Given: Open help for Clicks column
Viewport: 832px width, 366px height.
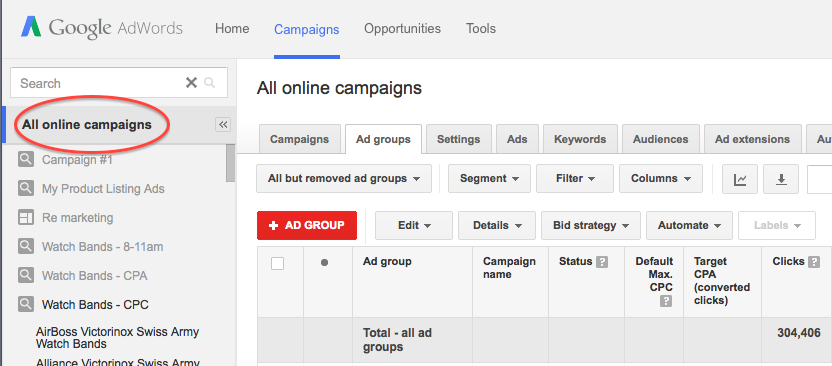Looking at the screenshot, I should point(814,262).
